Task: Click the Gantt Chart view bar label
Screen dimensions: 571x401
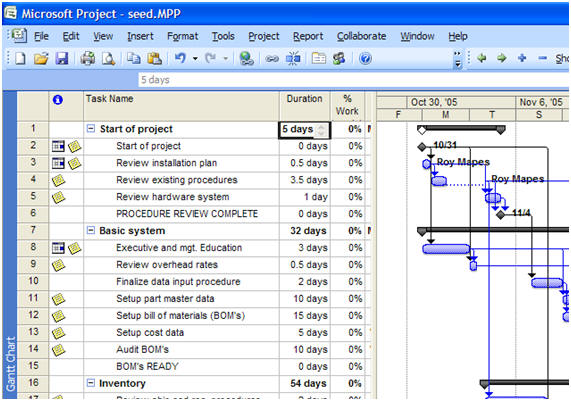Action: tap(10, 363)
